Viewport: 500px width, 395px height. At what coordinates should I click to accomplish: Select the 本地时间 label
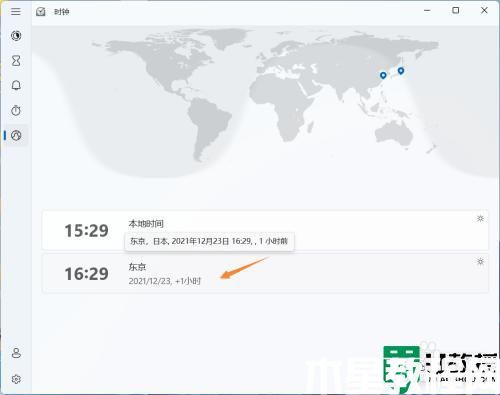coord(146,224)
